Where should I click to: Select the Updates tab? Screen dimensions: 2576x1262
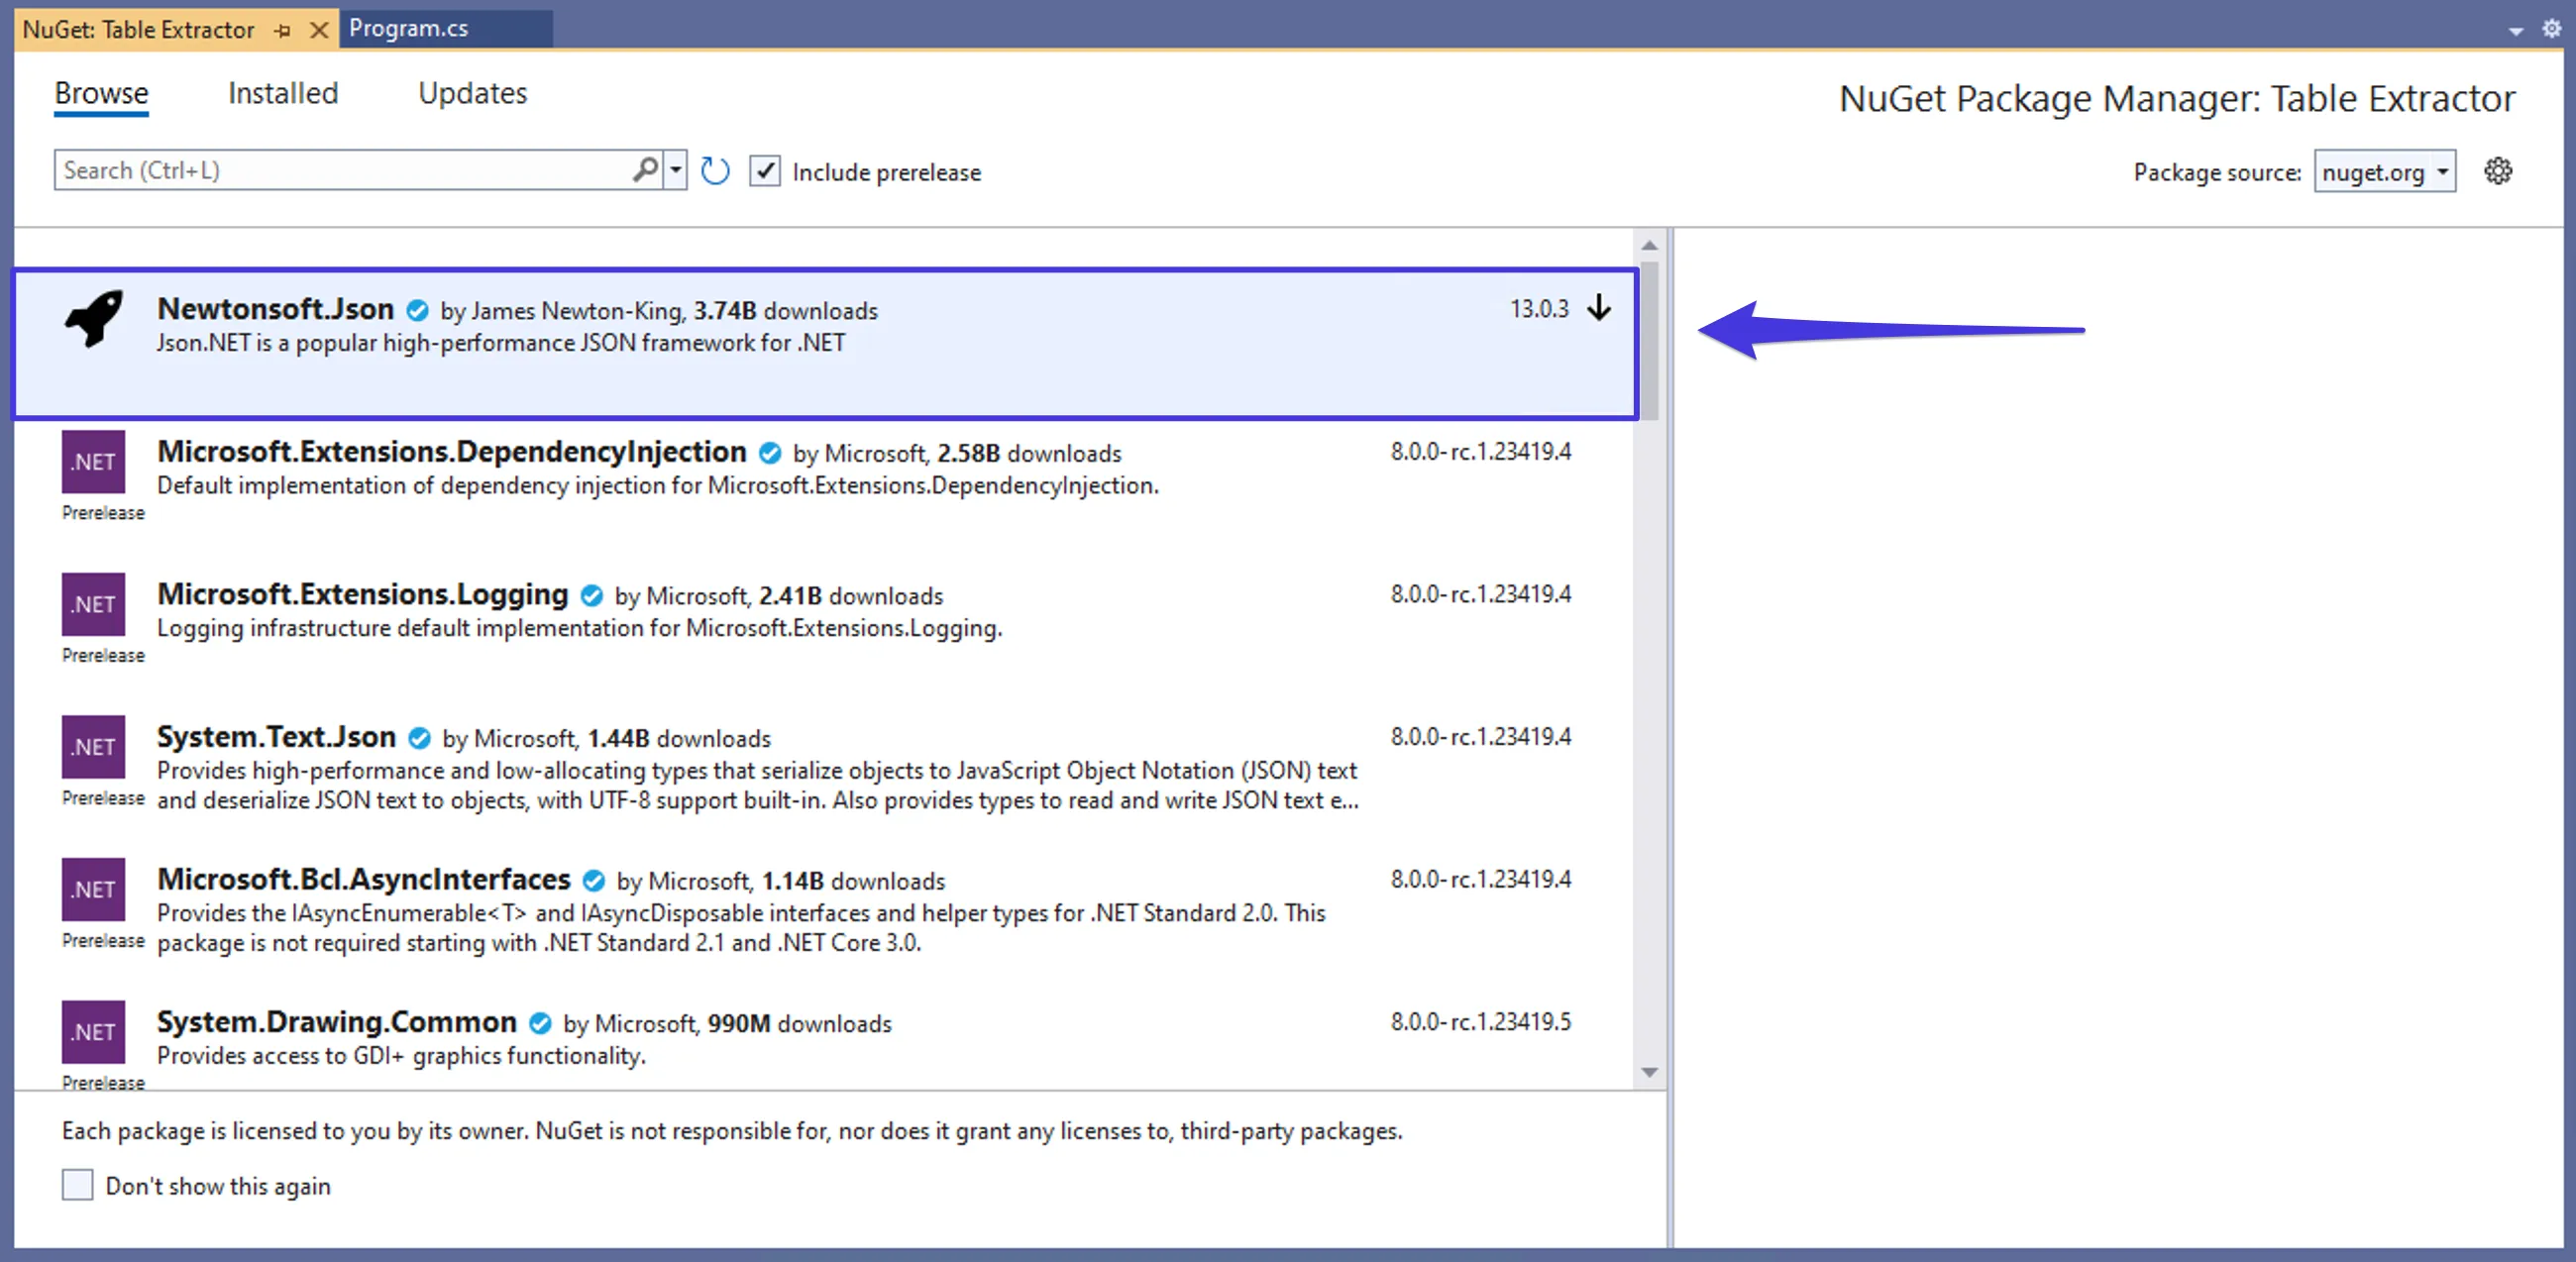[472, 93]
